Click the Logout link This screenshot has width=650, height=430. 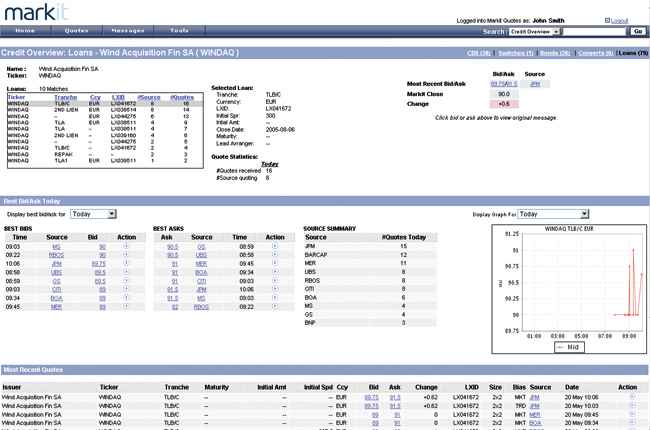(619, 21)
